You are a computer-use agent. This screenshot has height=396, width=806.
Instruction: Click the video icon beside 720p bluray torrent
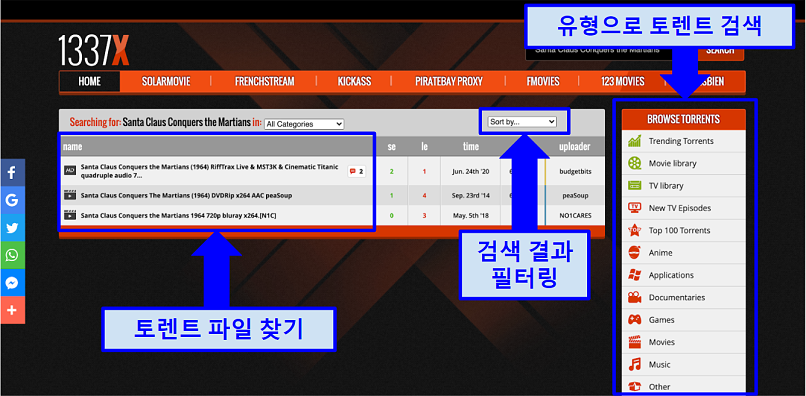click(70, 215)
